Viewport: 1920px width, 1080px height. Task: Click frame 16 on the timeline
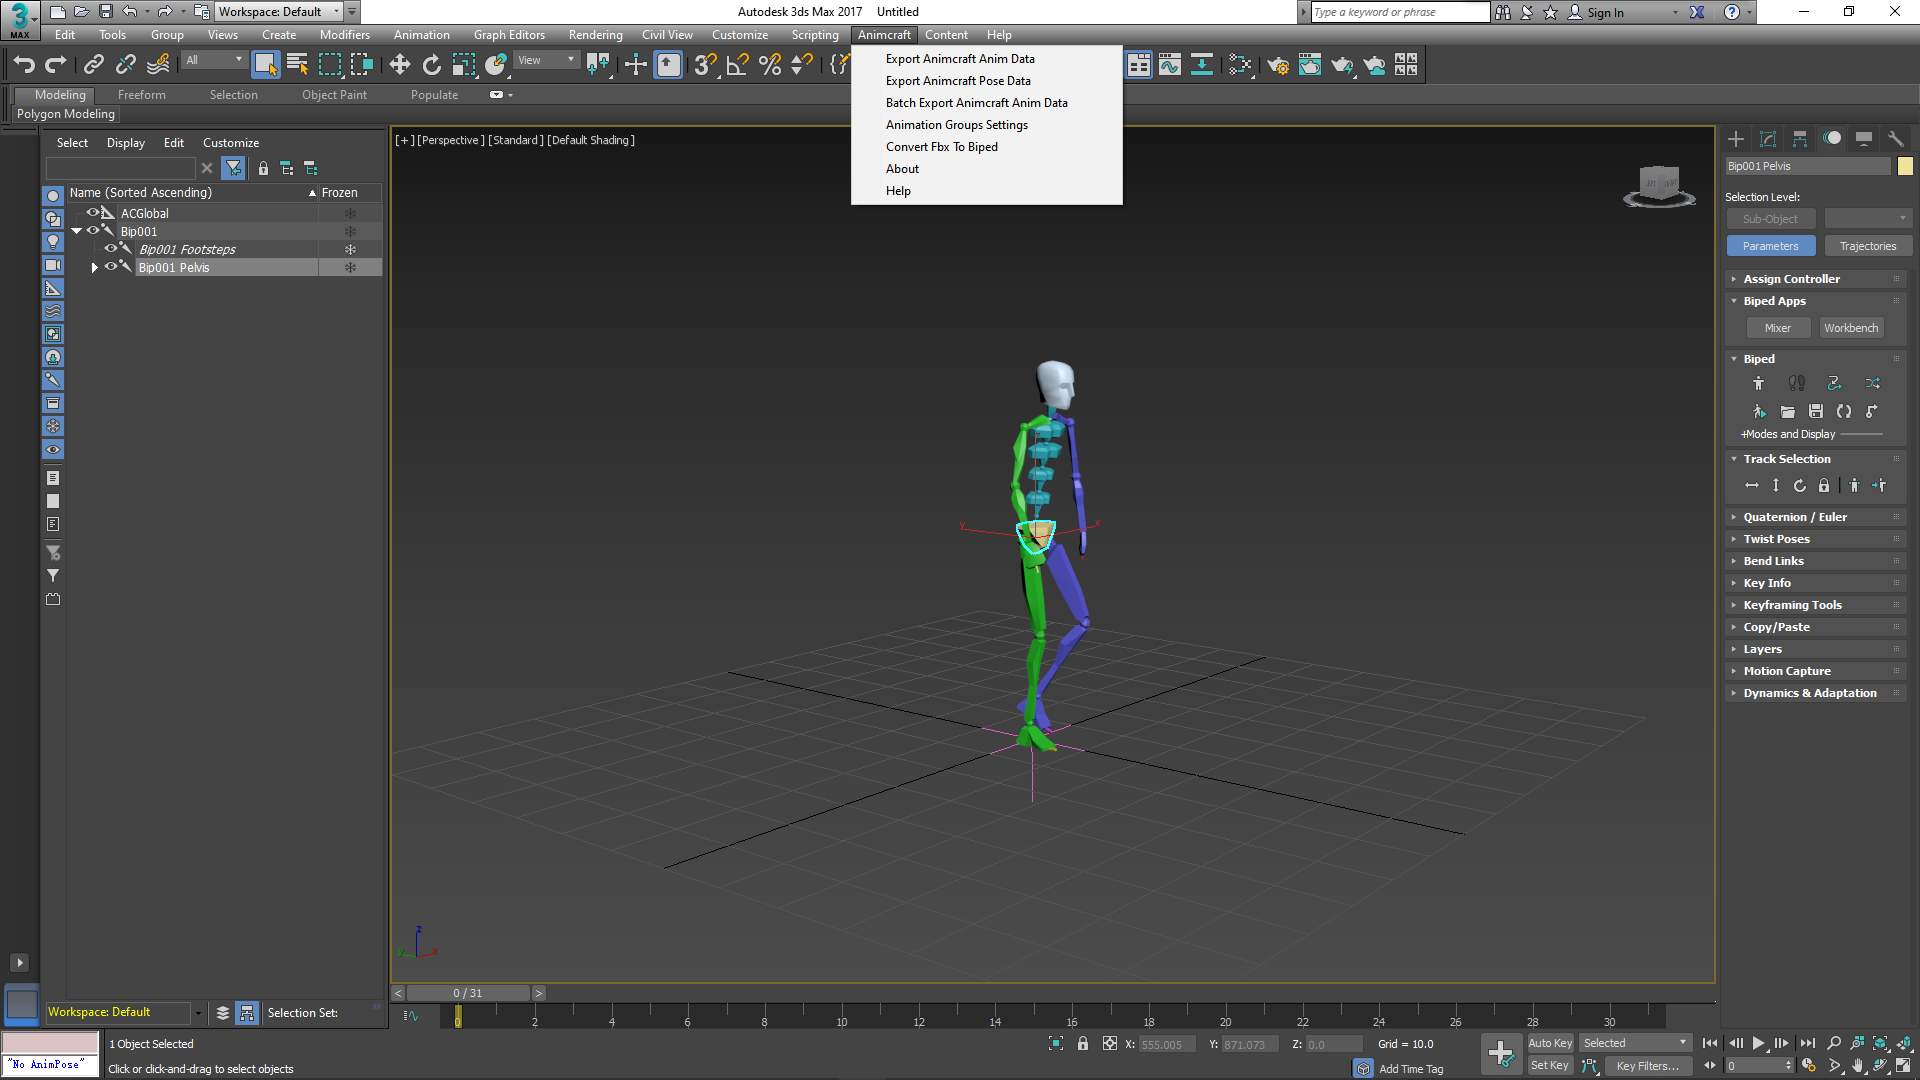[x=1071, y=1018]
